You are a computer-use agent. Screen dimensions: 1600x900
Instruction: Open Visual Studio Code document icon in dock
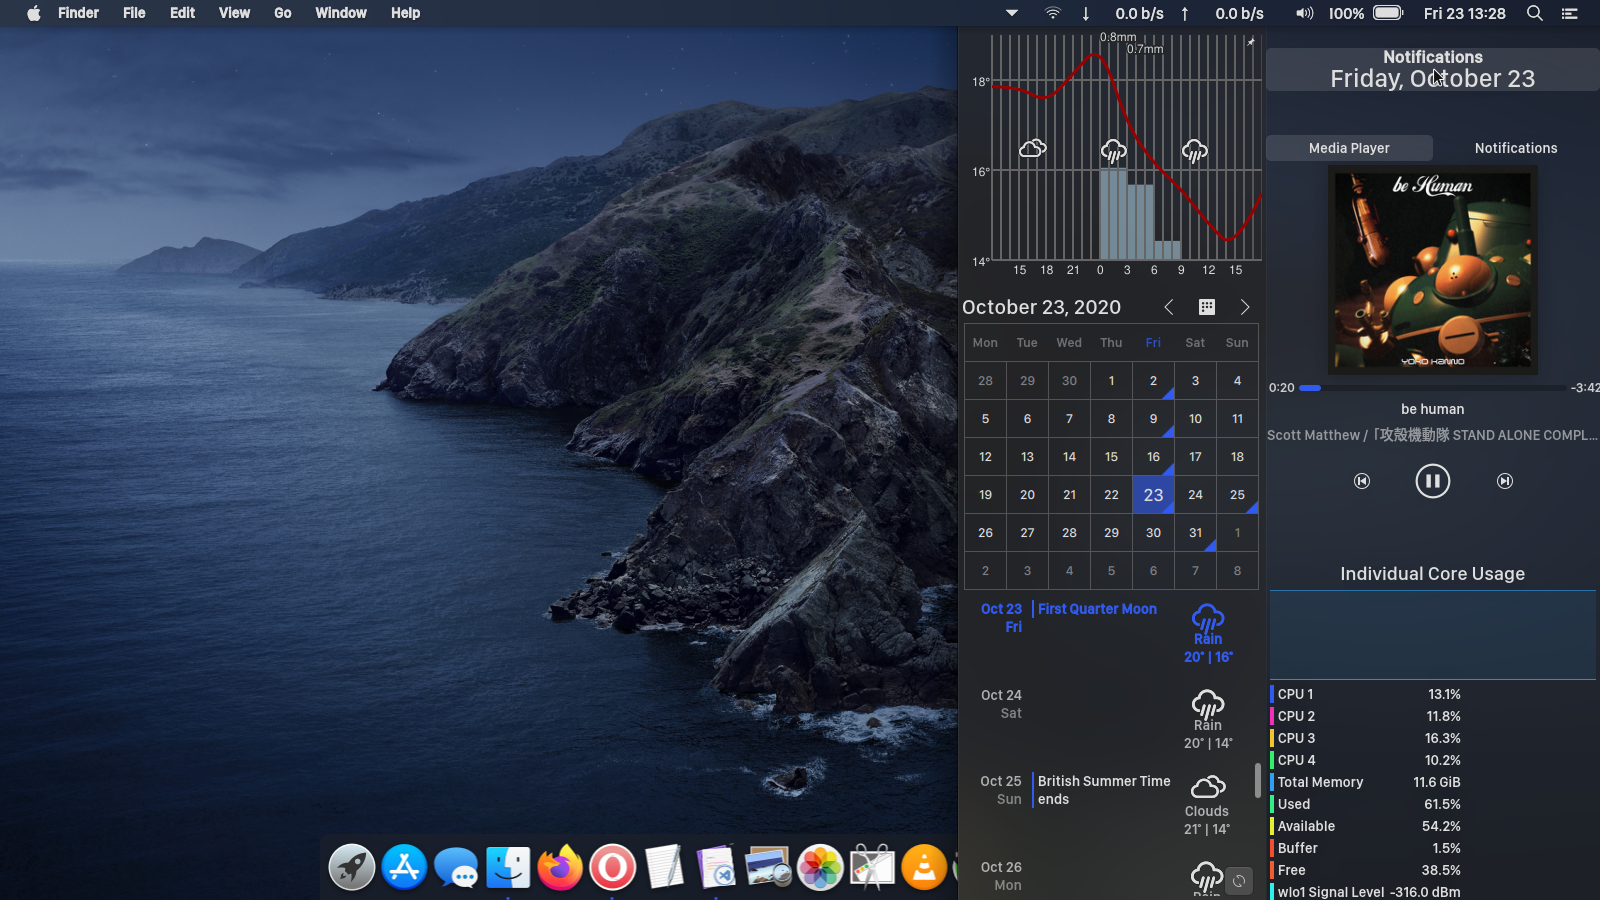[x=716, y=867]
